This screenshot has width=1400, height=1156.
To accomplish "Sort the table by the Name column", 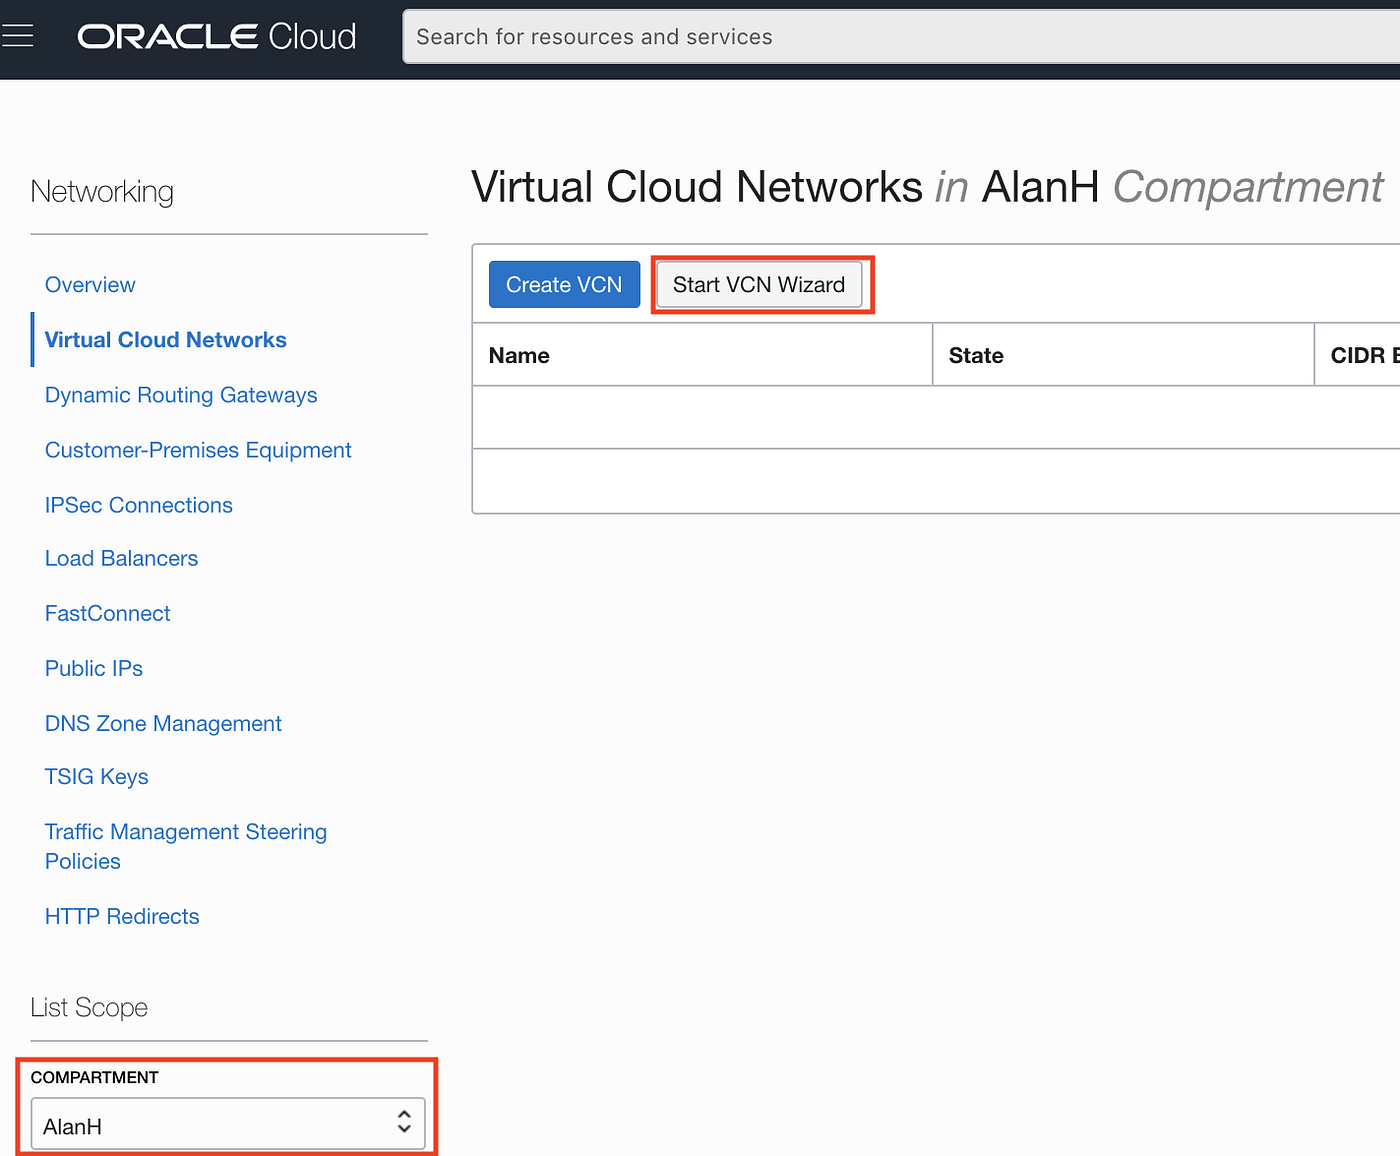I will (x=519, y=355).
